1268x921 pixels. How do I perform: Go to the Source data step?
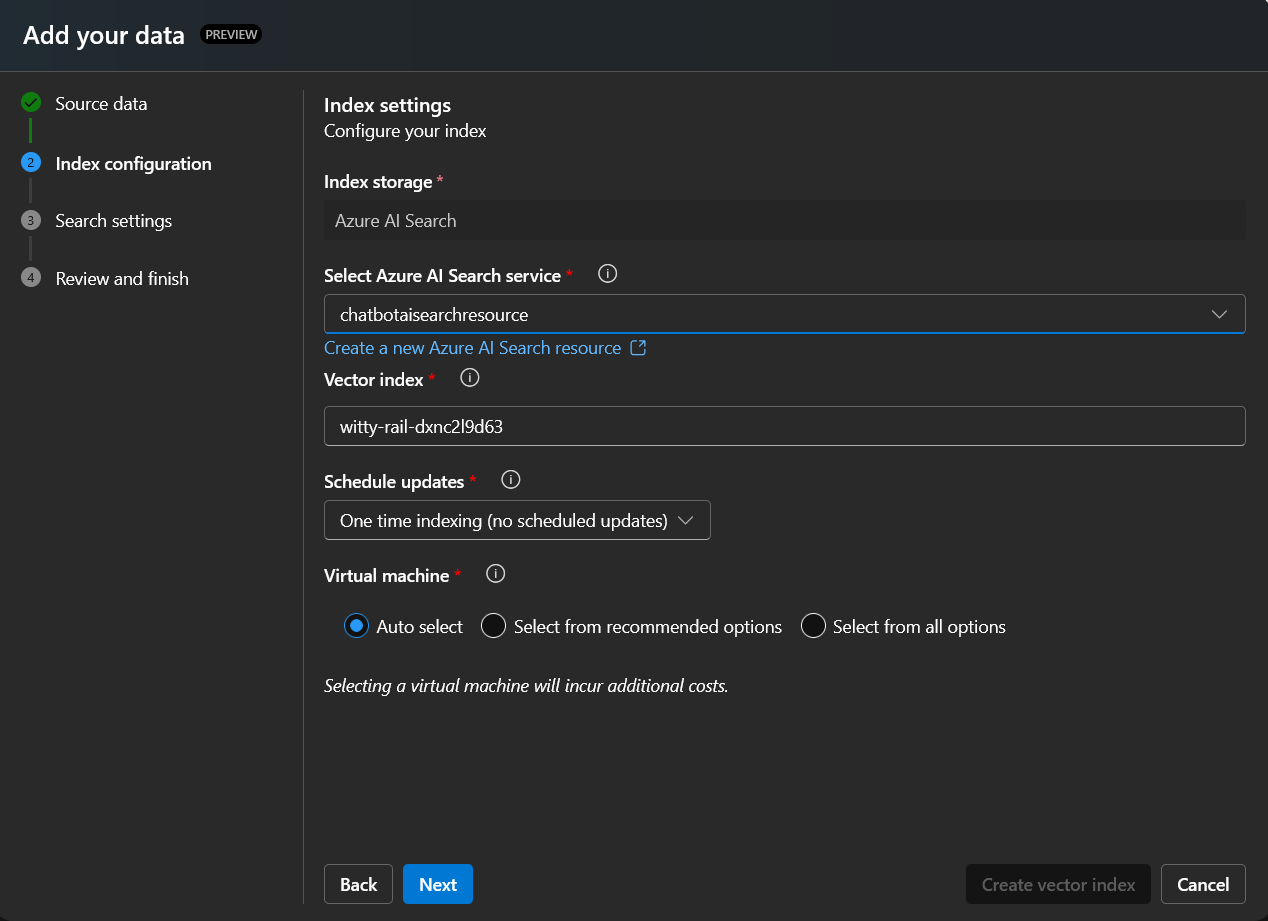[101, 102]
